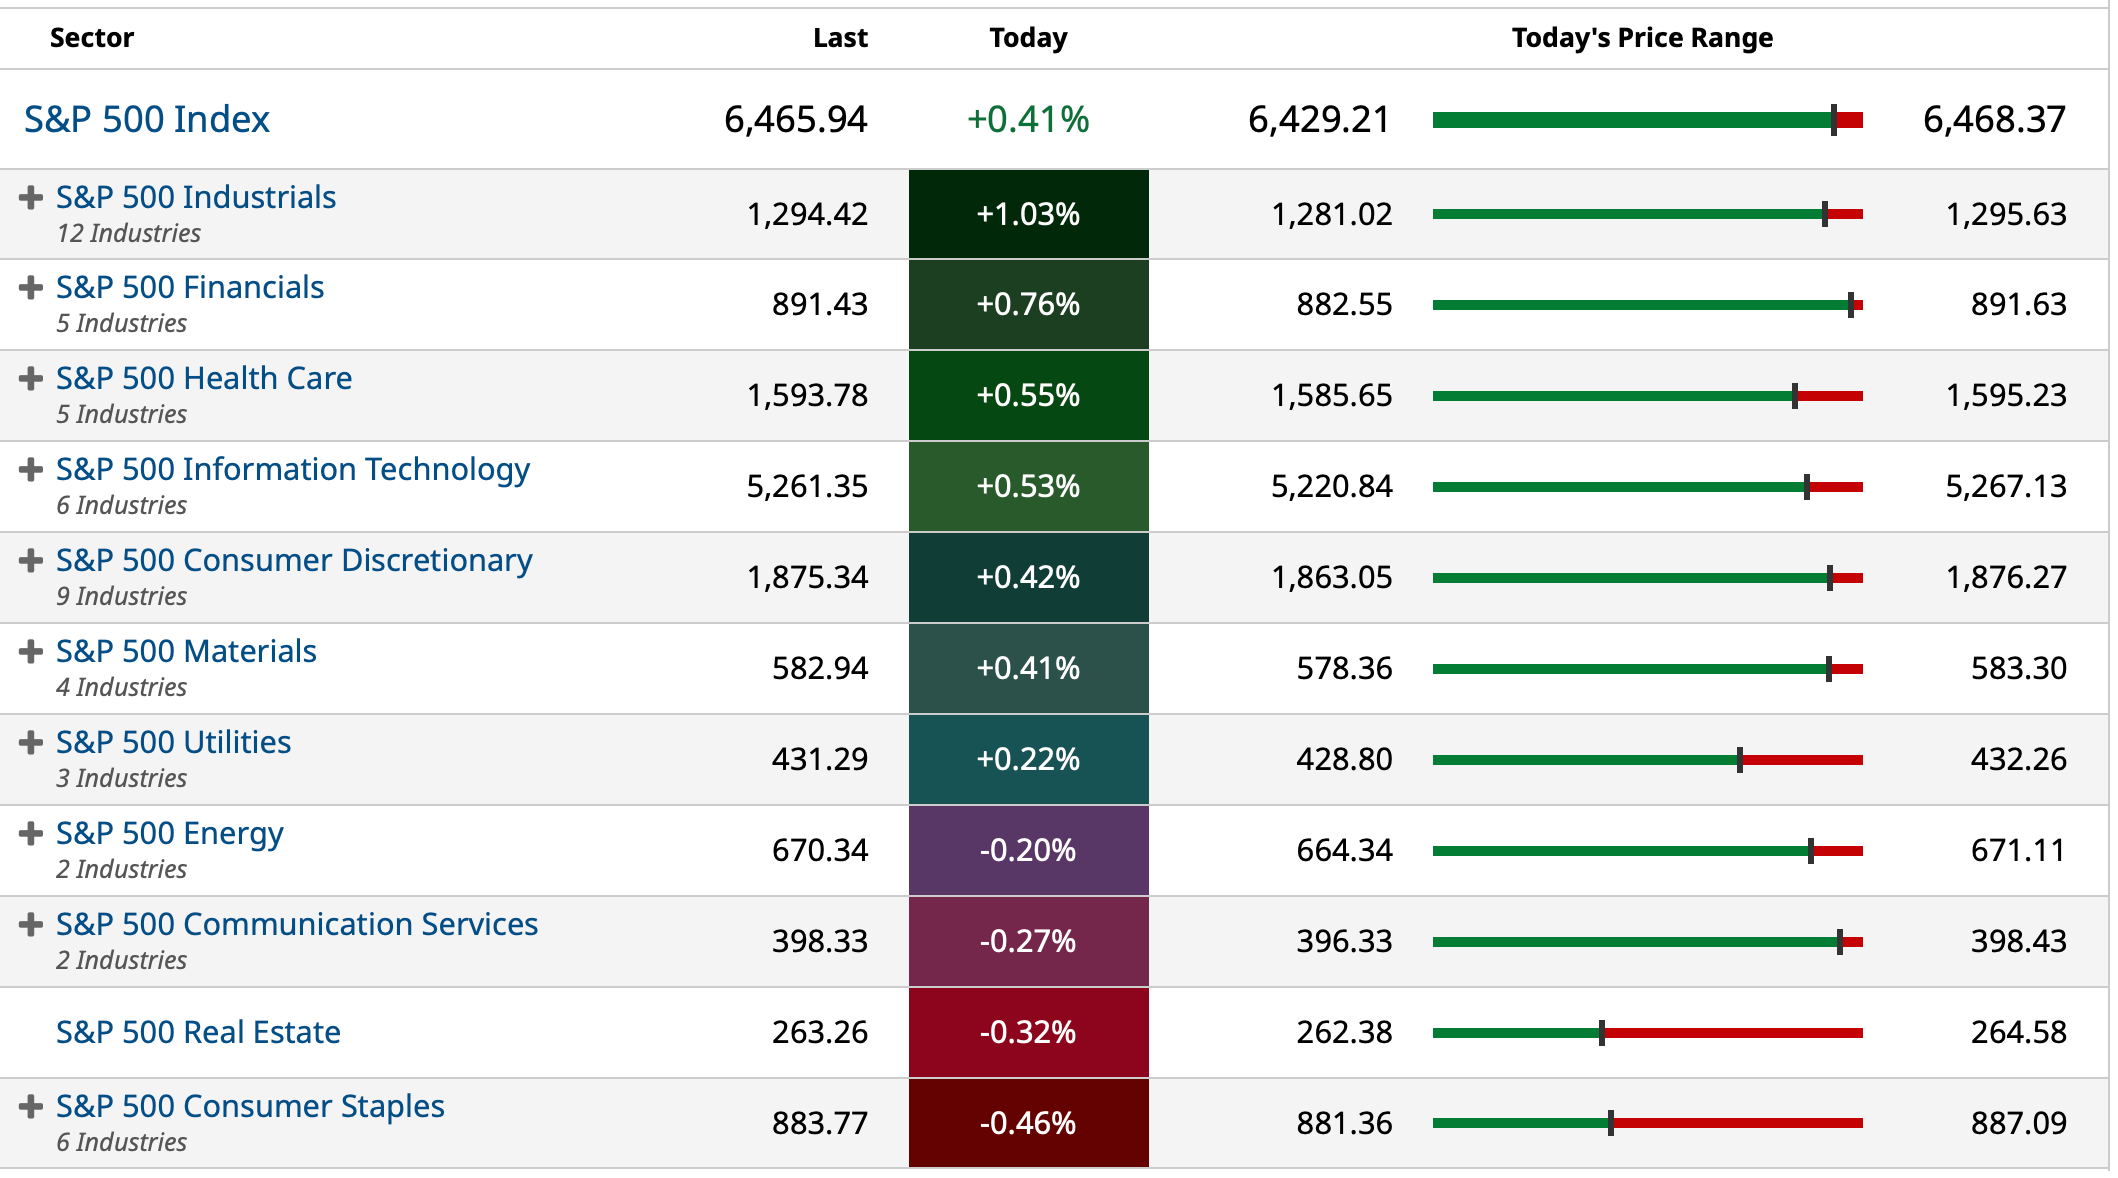Click the plus icon beside Energy
Viewport: 2118px width, 1178px height.
[x=31, y=833]
